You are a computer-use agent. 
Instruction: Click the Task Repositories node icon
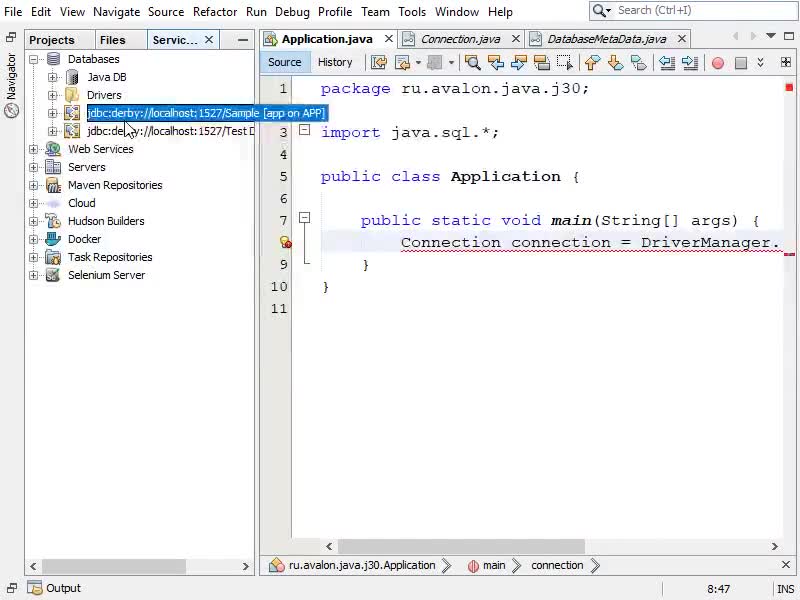tap(53, 257)
